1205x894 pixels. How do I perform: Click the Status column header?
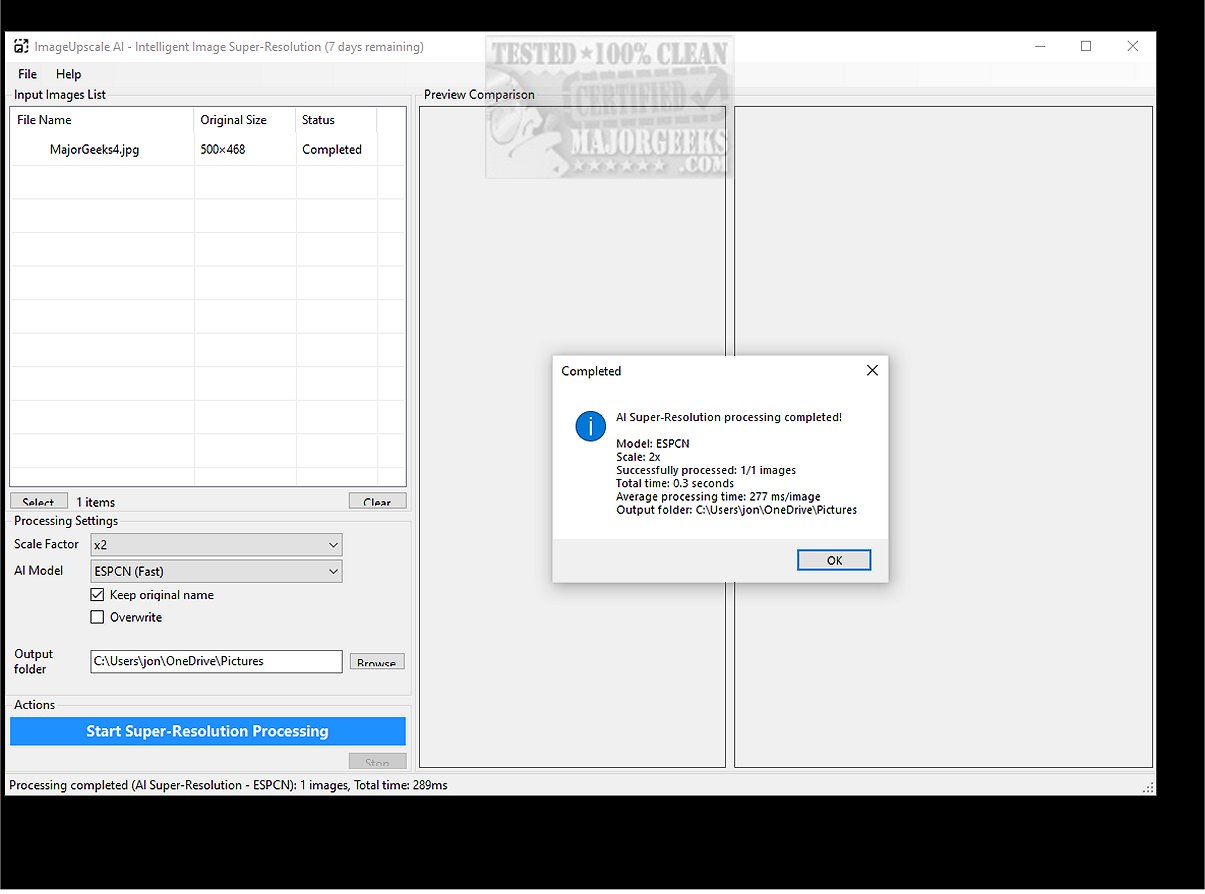coord(337,120)
